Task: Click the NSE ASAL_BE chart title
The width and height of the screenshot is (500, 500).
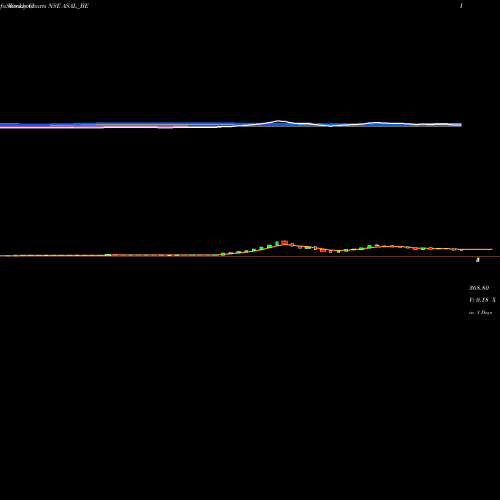Action: point(44,6)
